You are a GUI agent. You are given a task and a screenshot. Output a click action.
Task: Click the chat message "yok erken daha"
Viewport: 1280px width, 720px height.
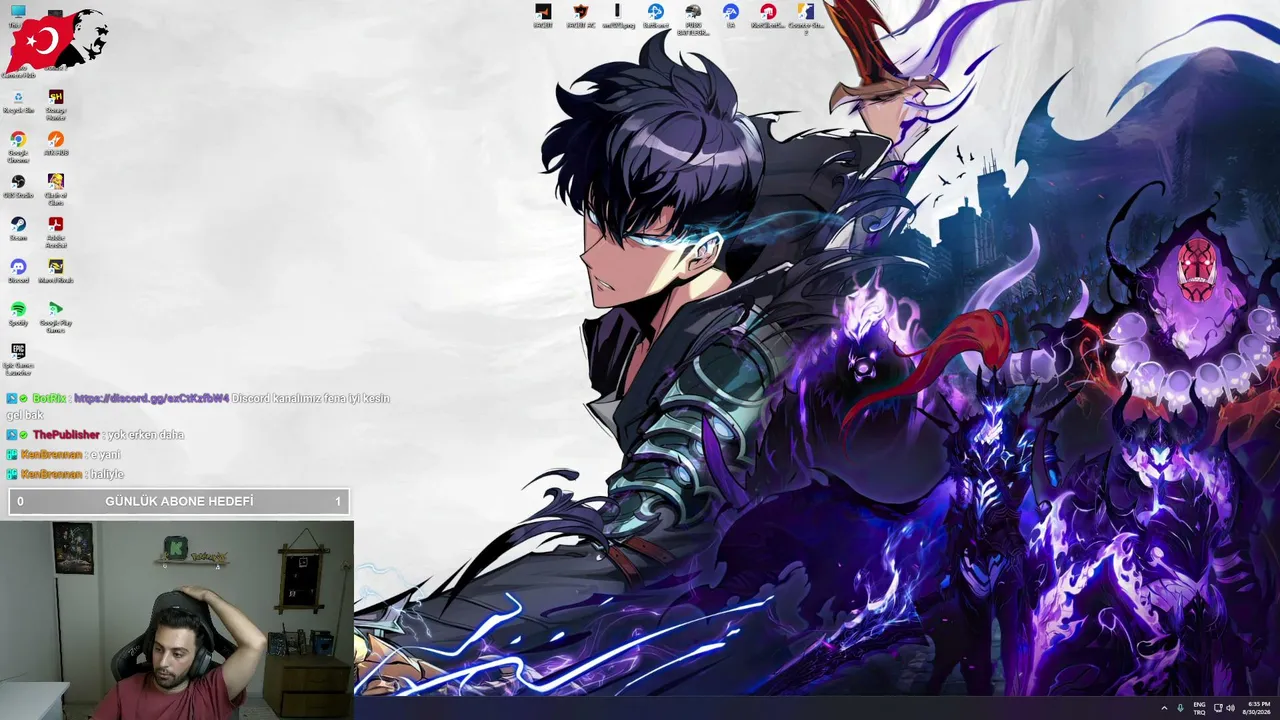tap(145, 435)
